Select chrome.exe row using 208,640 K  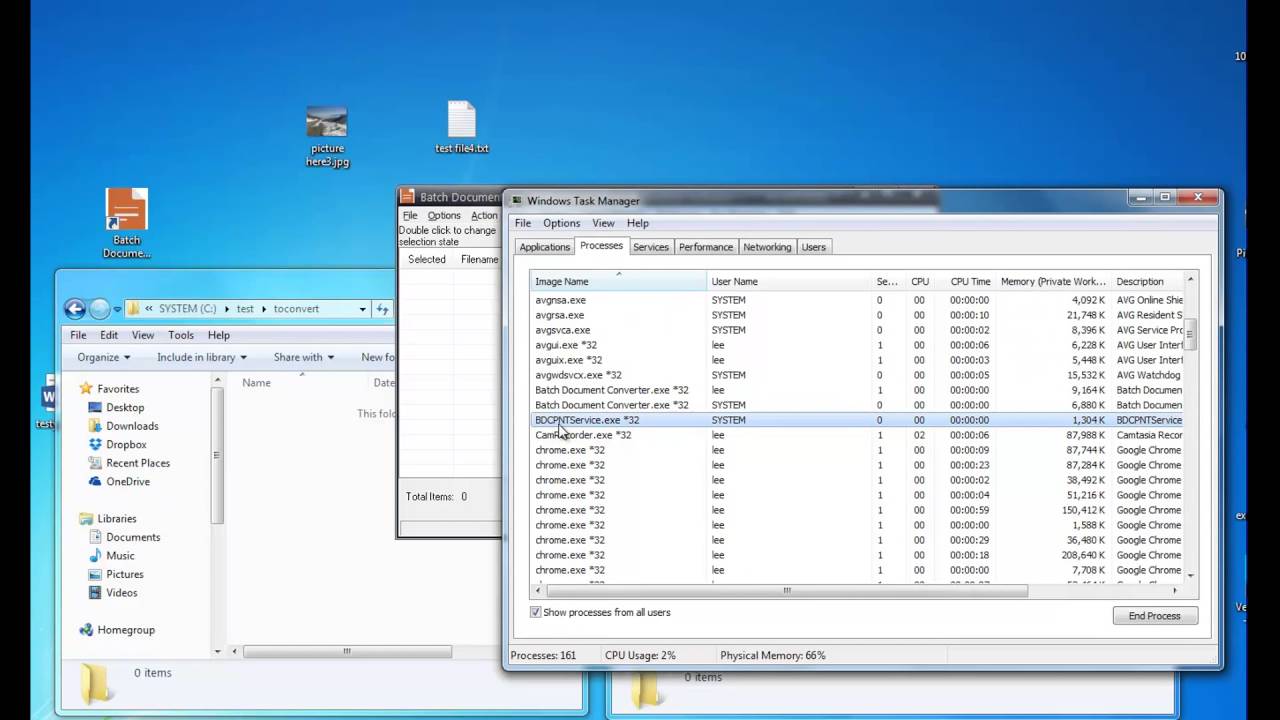coord(856,555)
